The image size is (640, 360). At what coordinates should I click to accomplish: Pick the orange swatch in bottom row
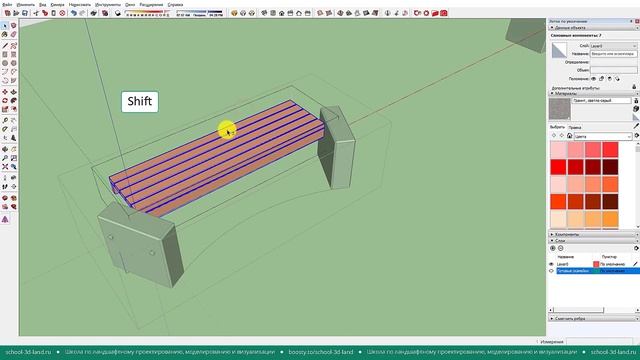[610, 219]
